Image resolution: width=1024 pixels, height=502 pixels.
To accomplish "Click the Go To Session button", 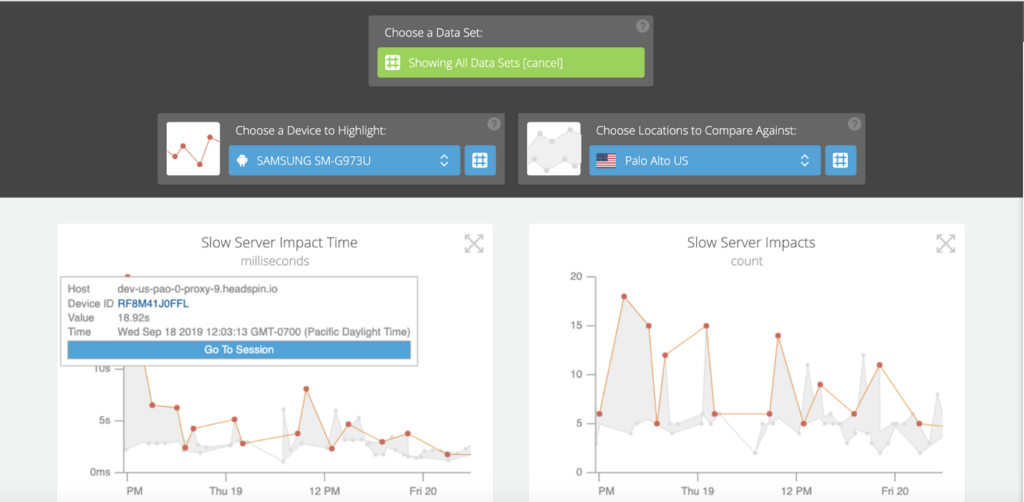I will click(239, 350).
